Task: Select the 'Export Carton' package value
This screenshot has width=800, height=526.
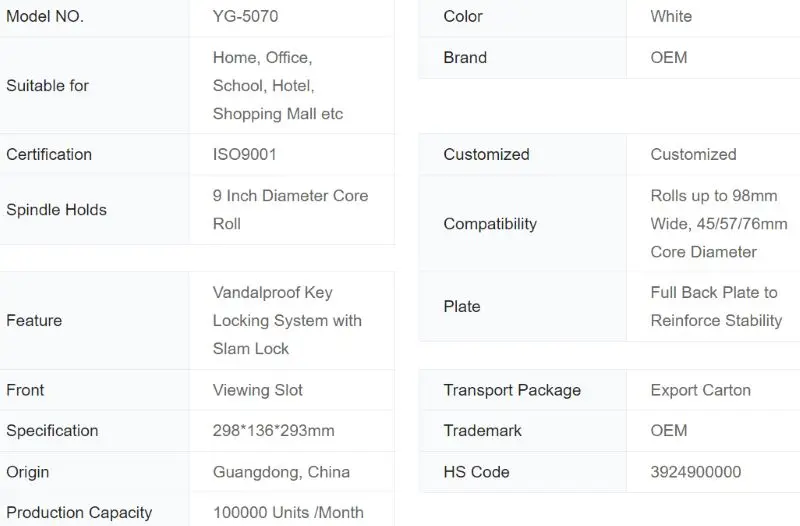Action: (700, 390)
